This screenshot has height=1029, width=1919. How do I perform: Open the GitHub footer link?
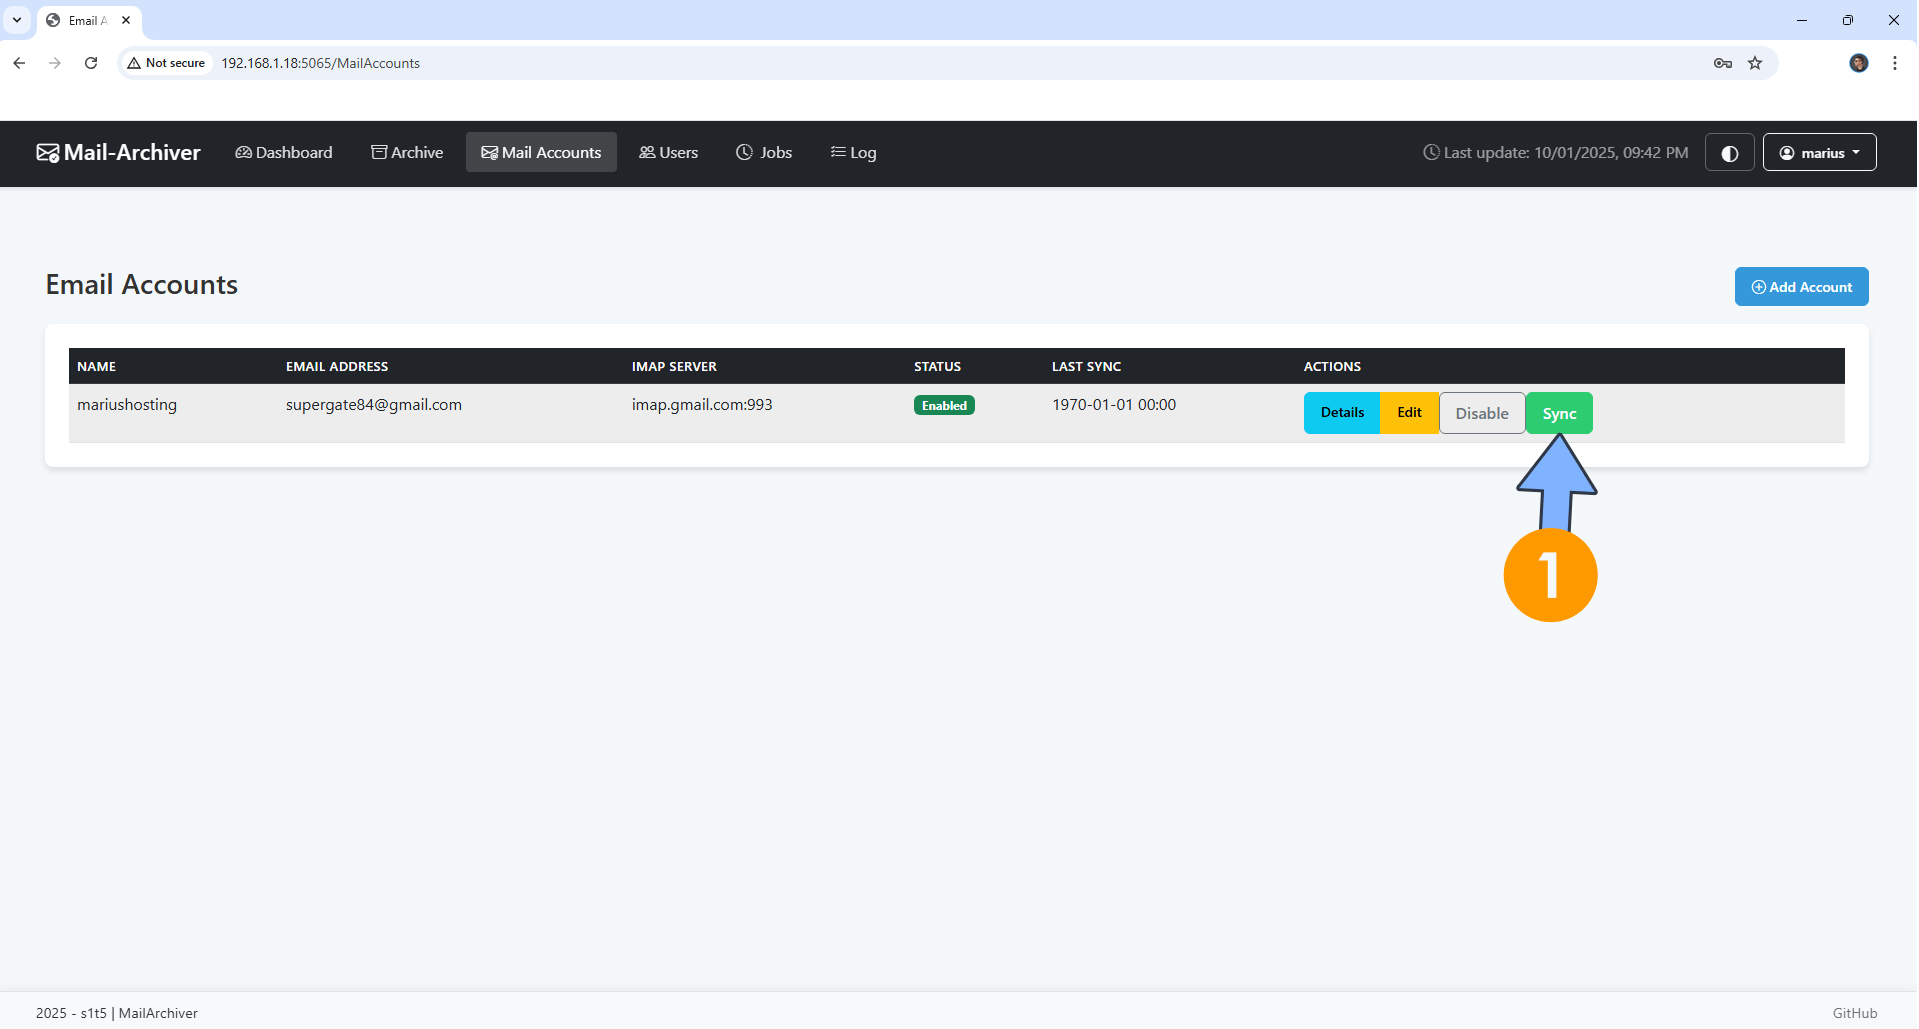coord(1854,1013)
